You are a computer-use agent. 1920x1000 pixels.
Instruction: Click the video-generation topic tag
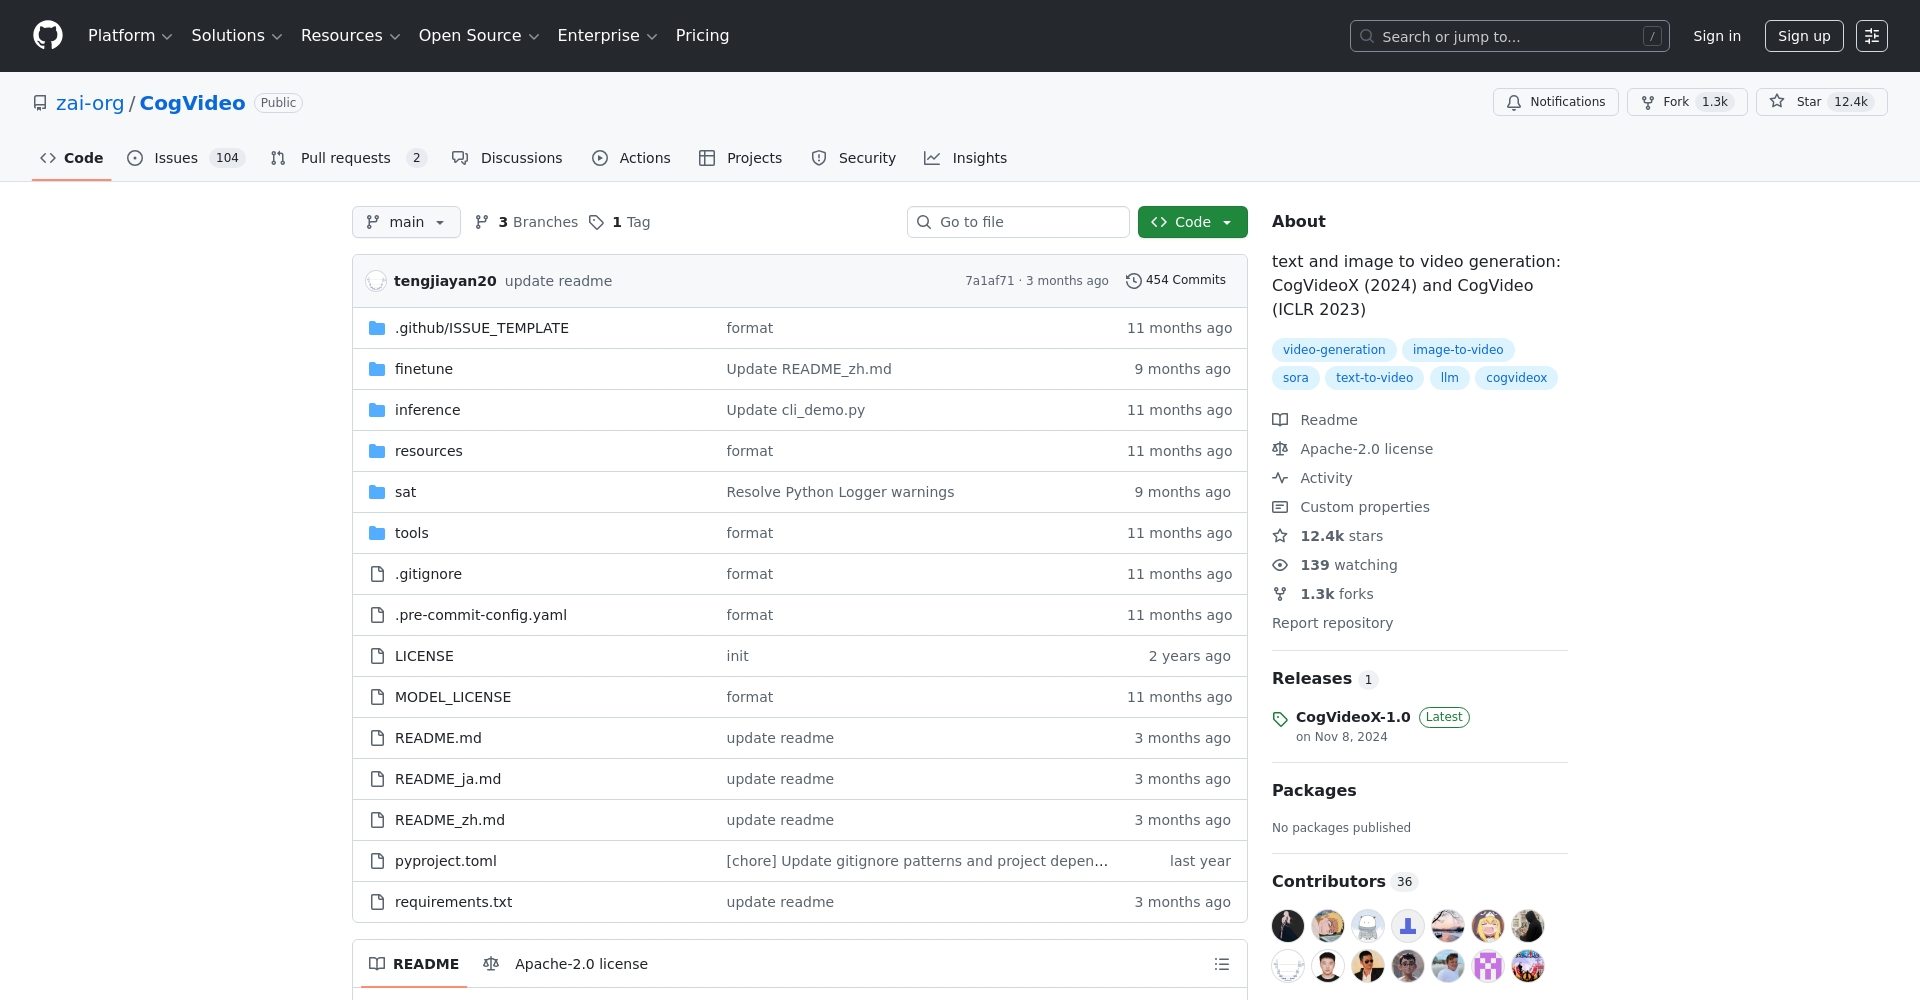1333,350
